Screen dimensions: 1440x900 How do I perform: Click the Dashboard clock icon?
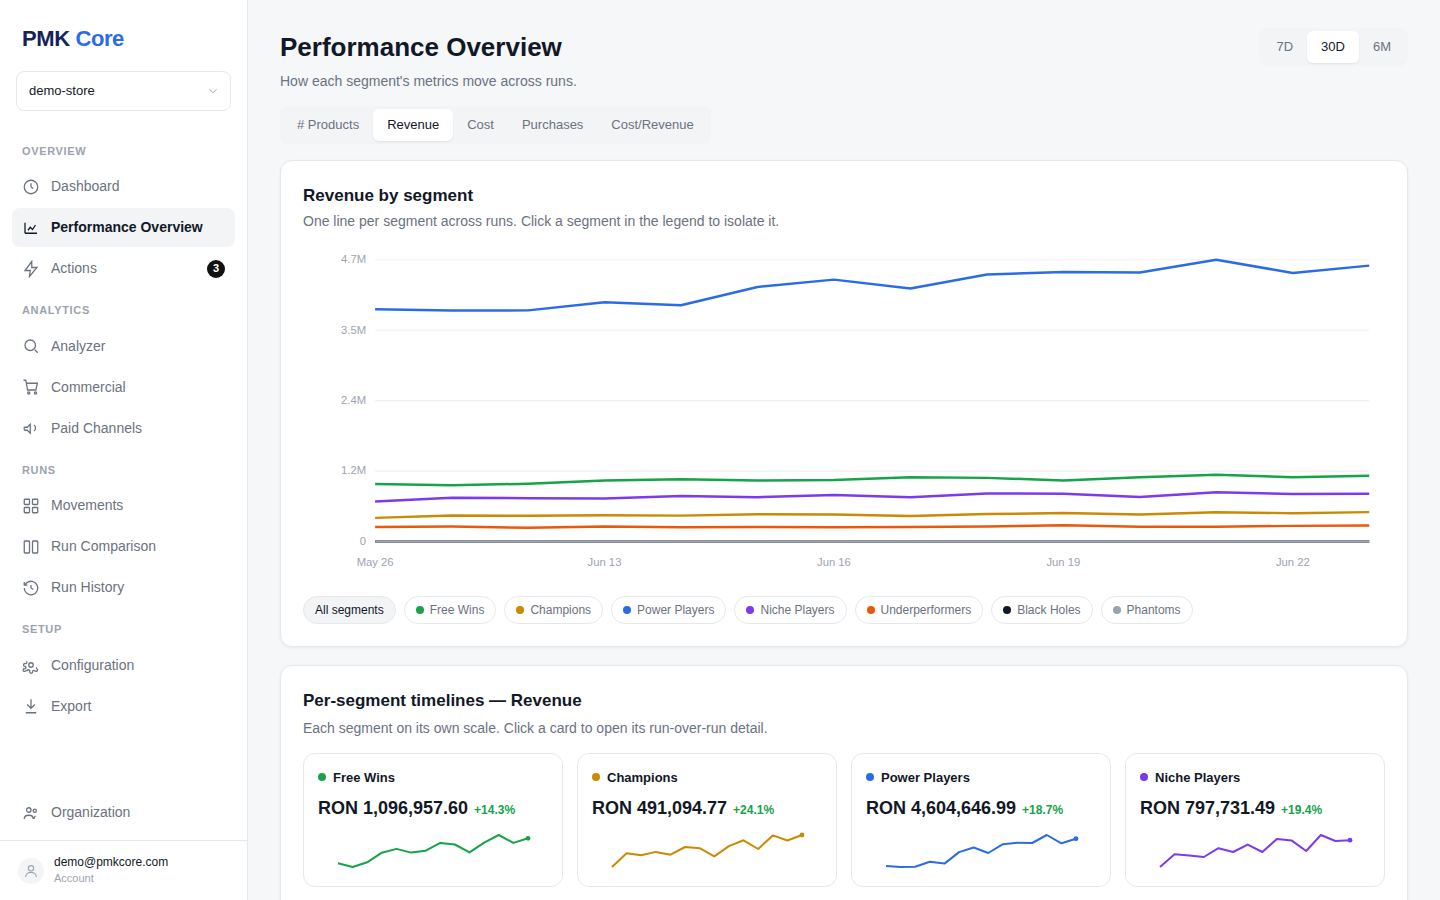(x=31, y=187)
